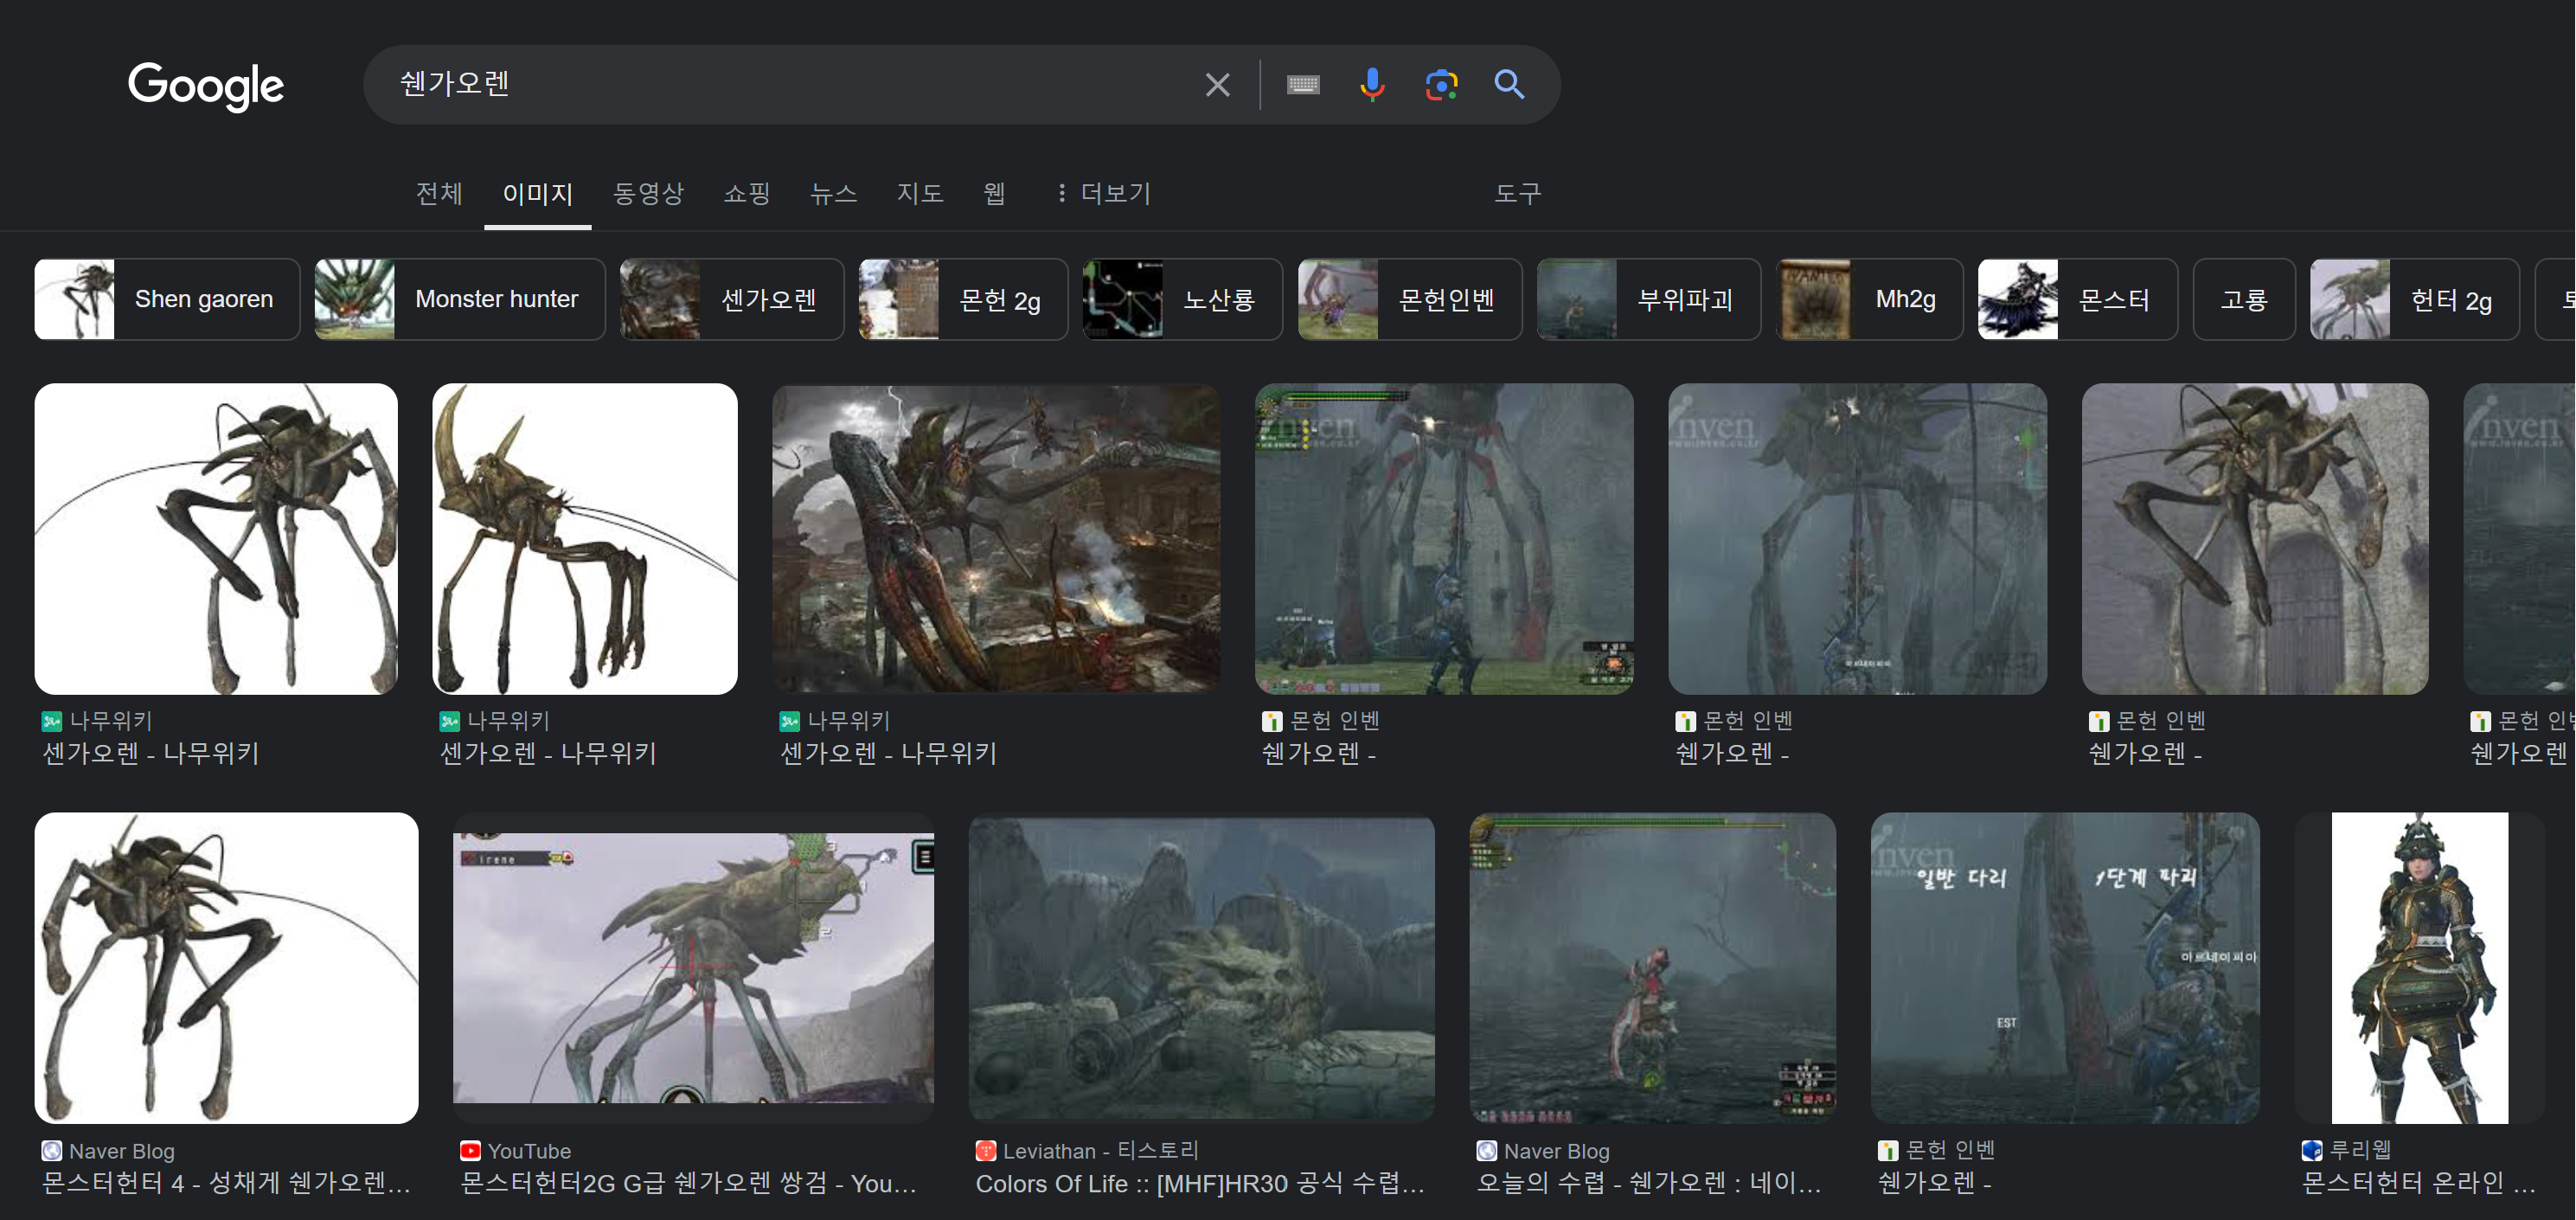The width and height of the screenshot is (2576, 1220).
Task: Click the YouTube source favicon
Action: coord(470,1151)
